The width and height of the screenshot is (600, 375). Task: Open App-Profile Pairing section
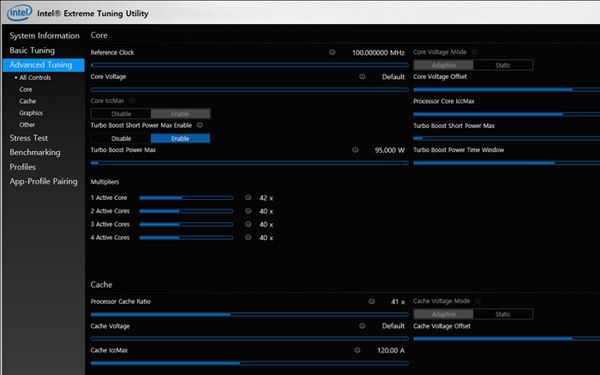click(43, 181)
